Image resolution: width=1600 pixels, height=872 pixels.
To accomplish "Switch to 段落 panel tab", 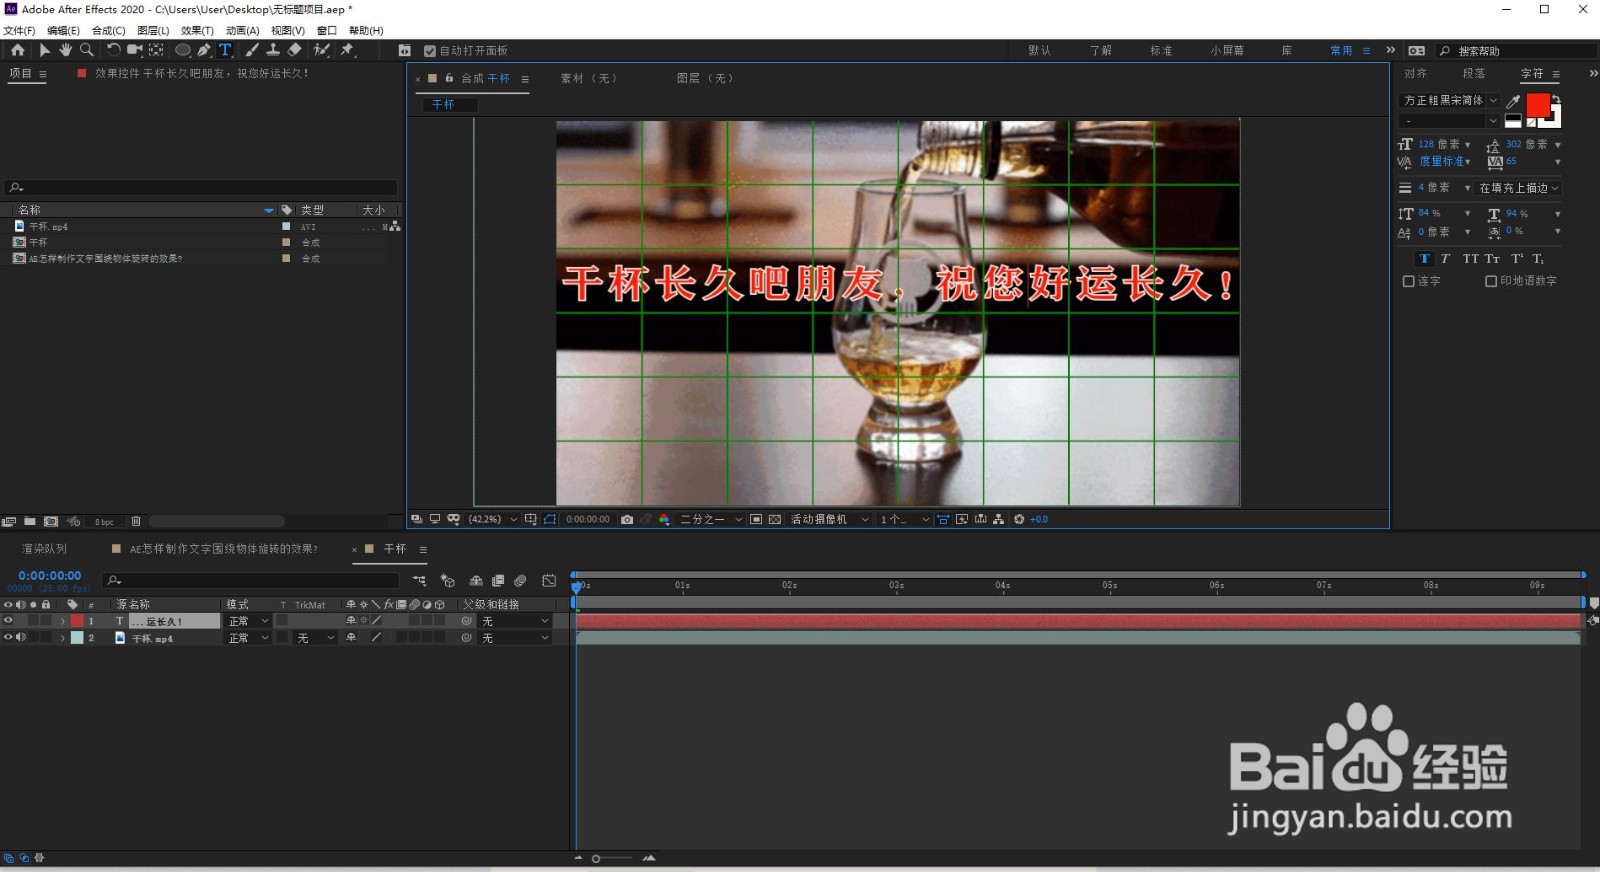I will pos(1473,74).
